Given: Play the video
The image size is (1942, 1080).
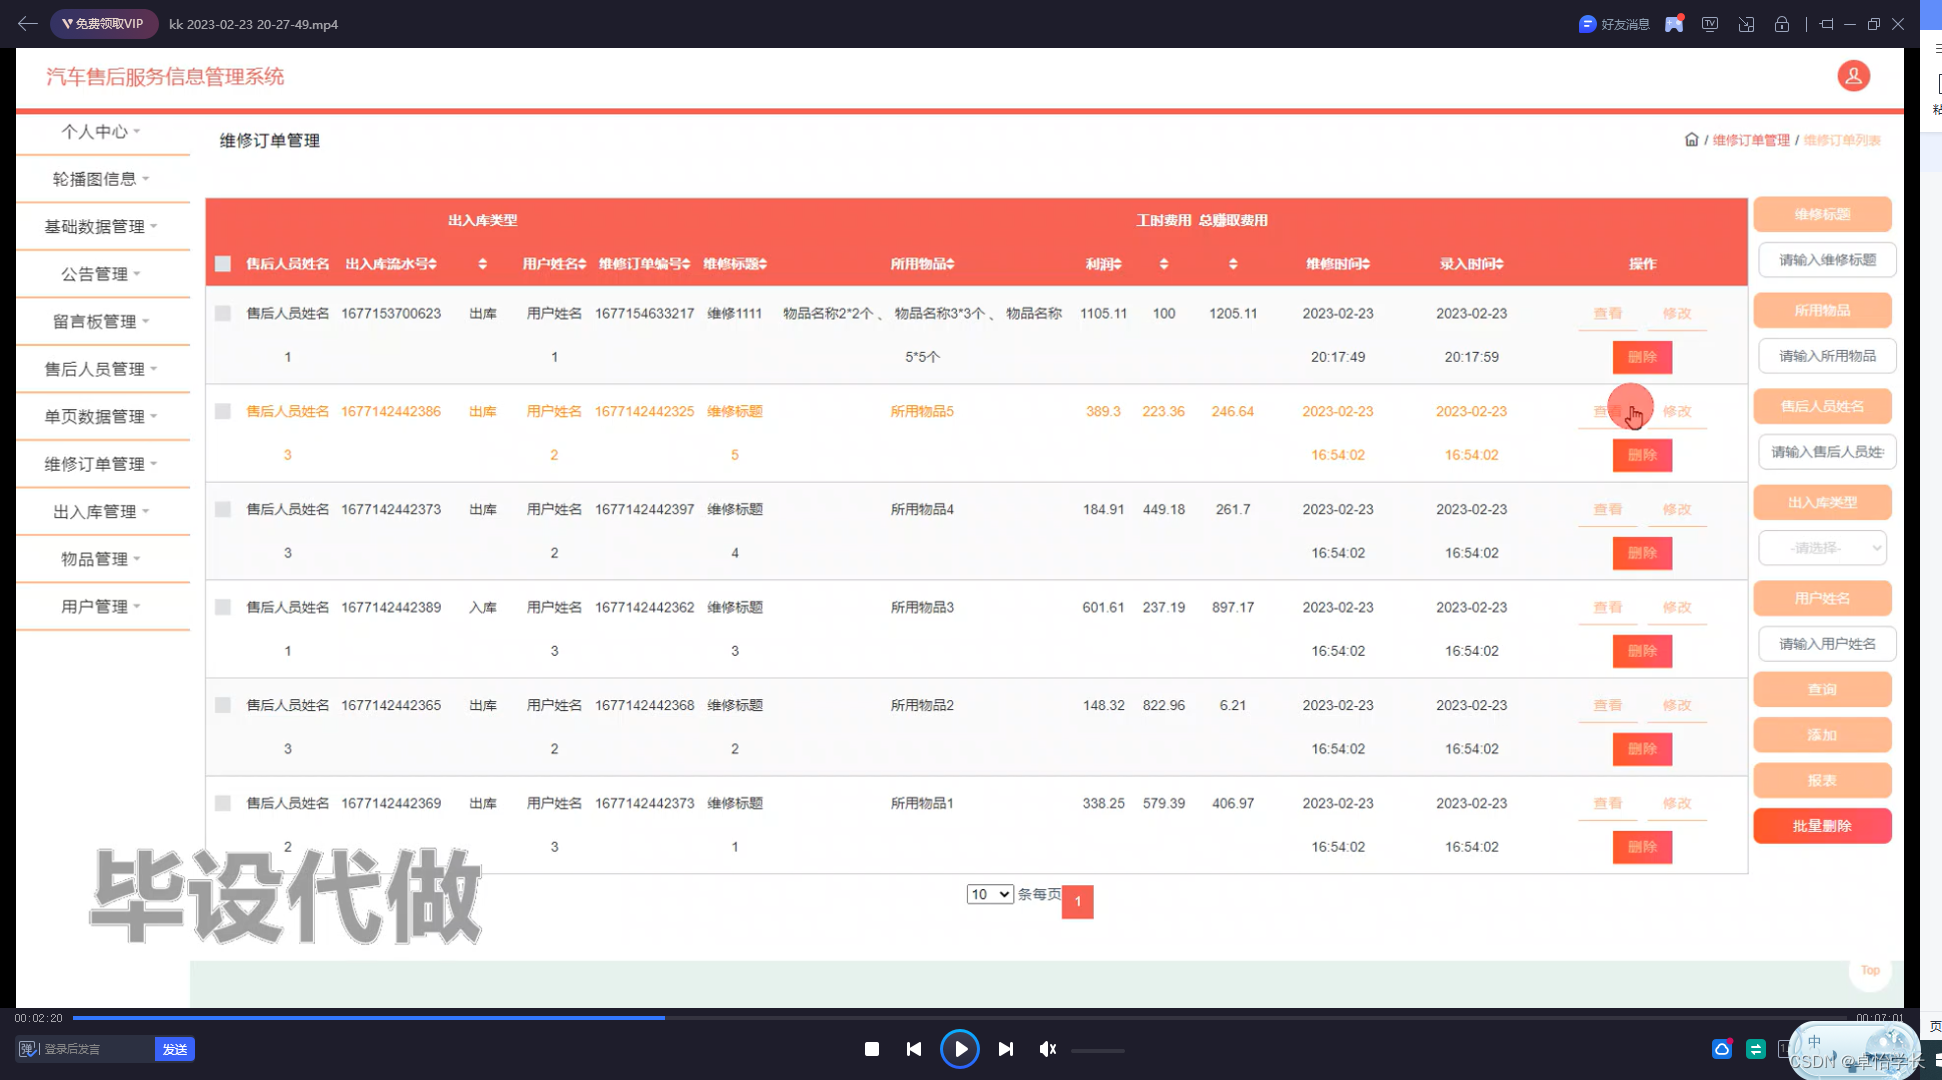Looking at the screenshot, I should 960,1049.
